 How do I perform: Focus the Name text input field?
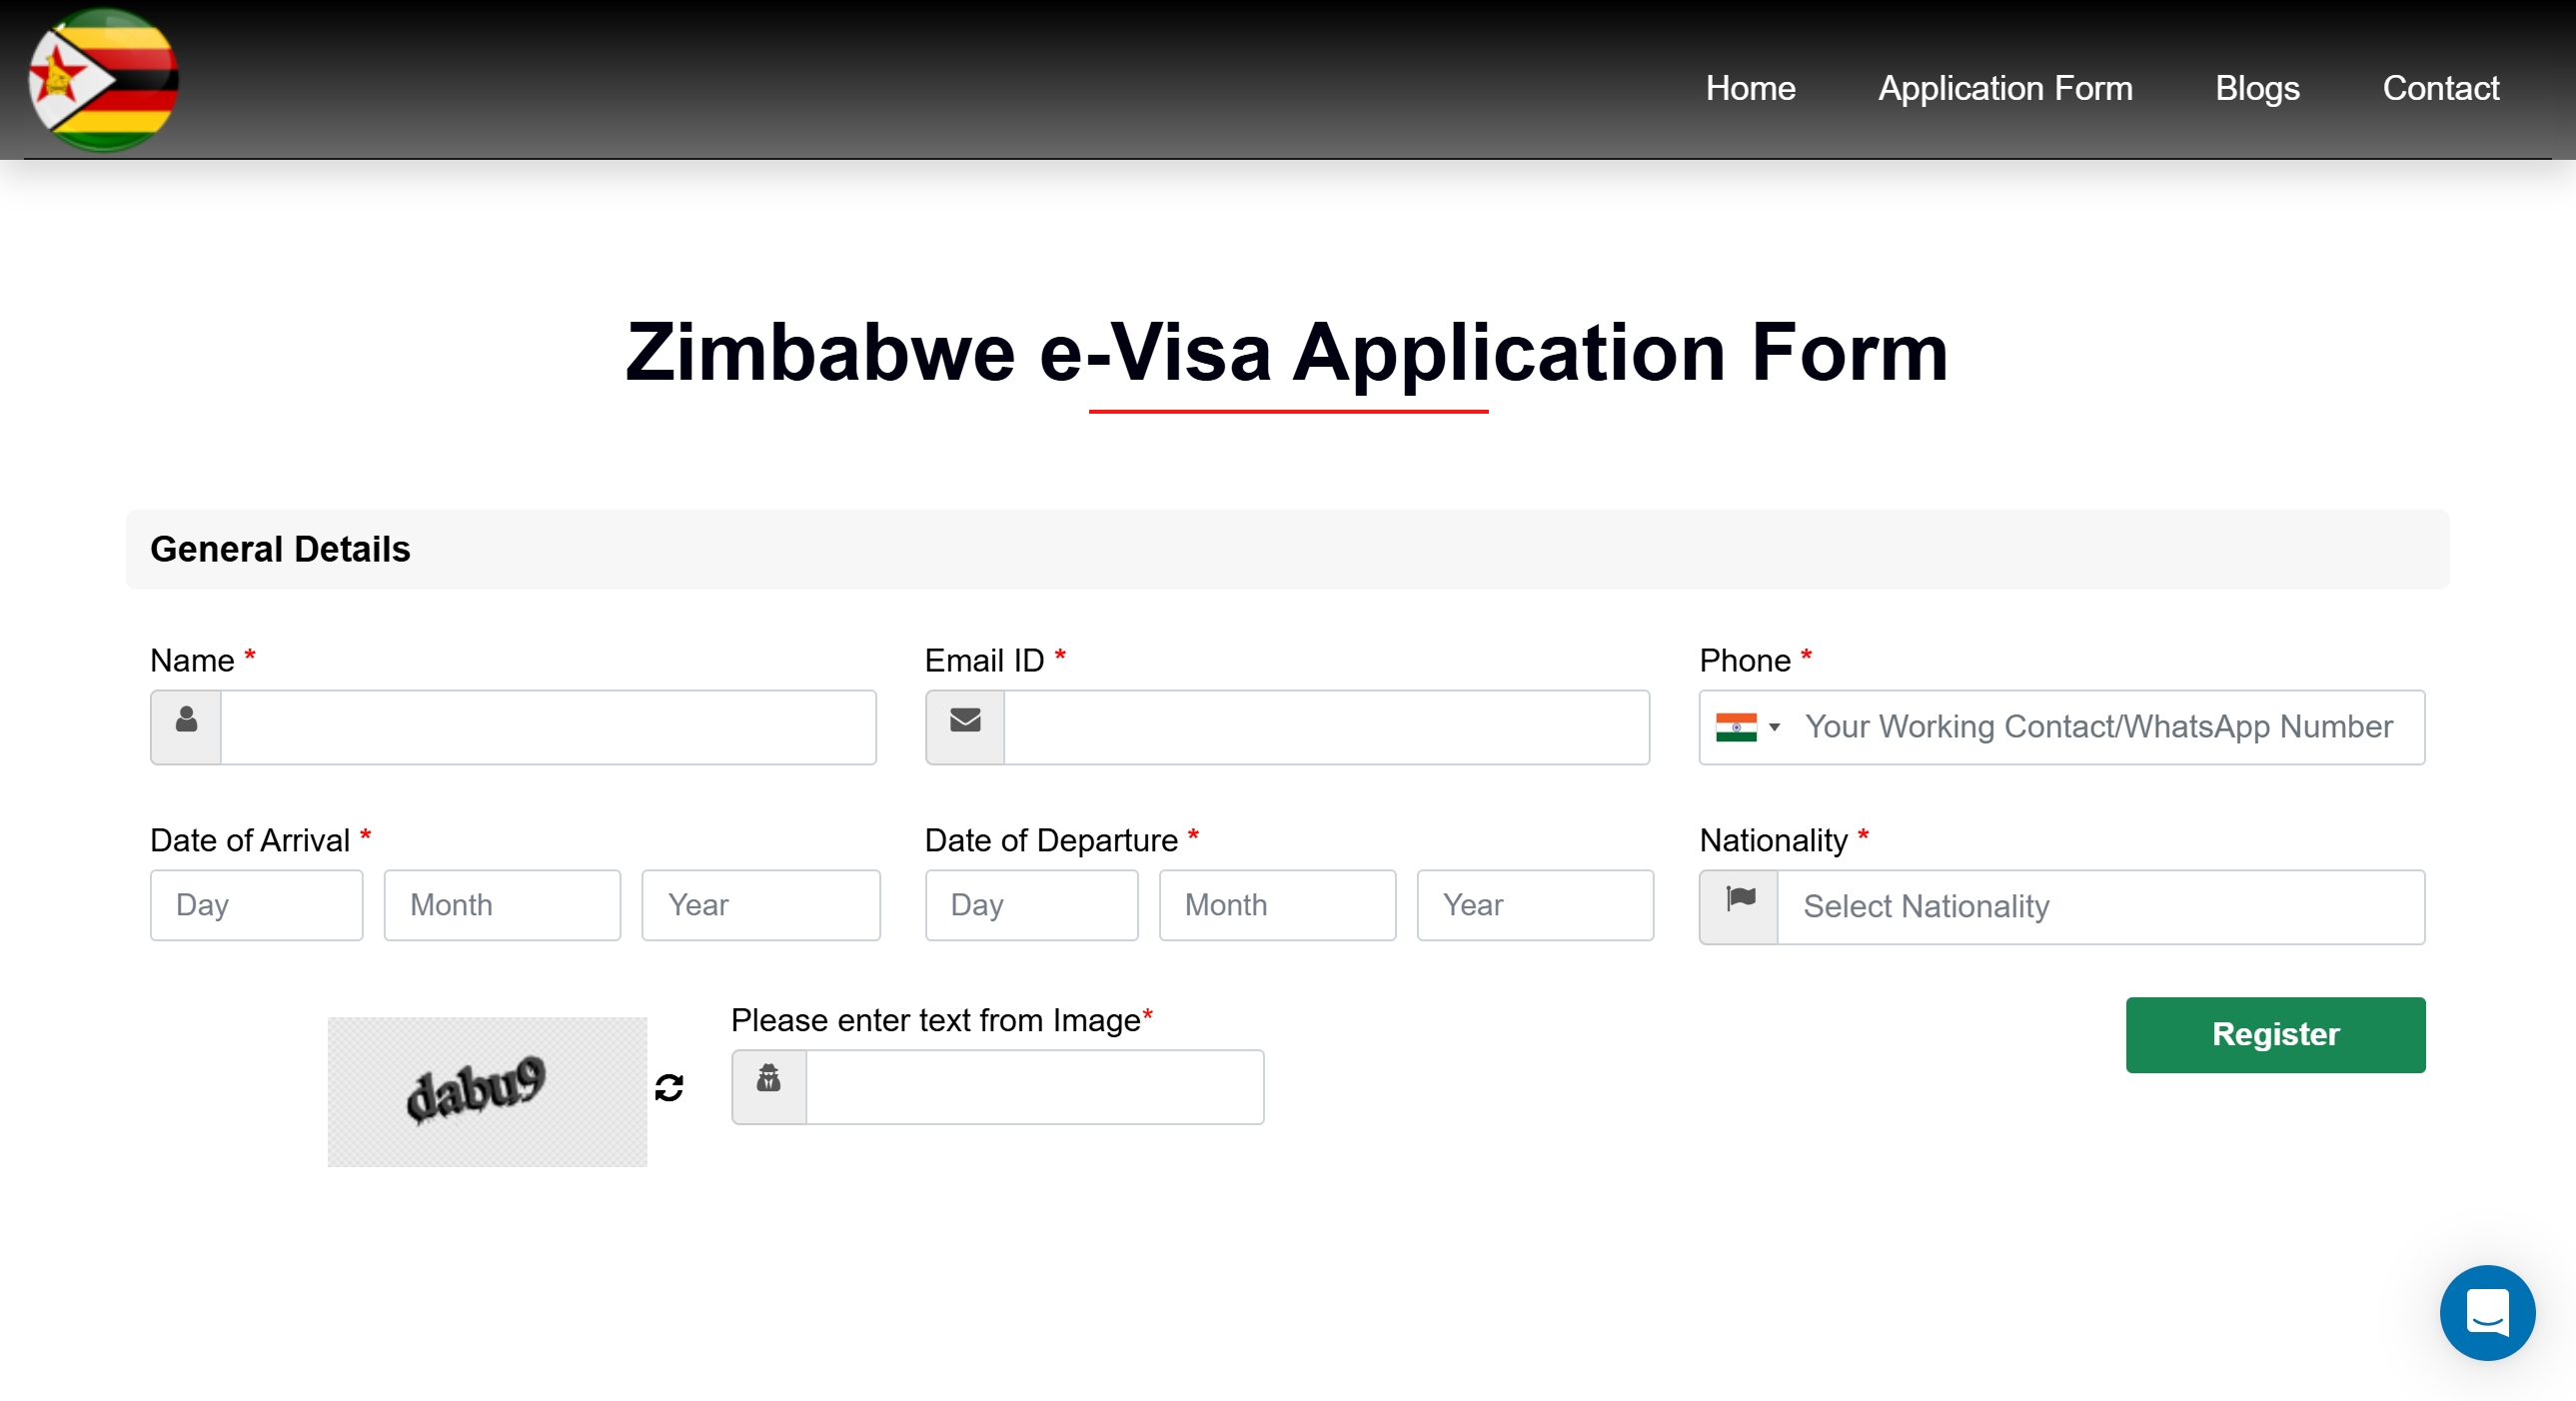point(548,728)
